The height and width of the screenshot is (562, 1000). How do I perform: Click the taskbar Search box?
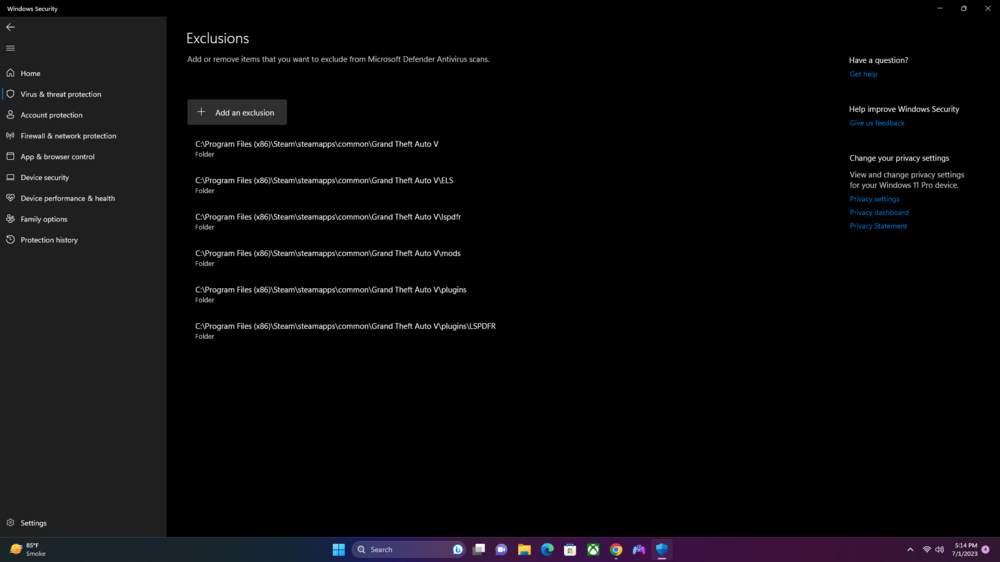[408, 549]
